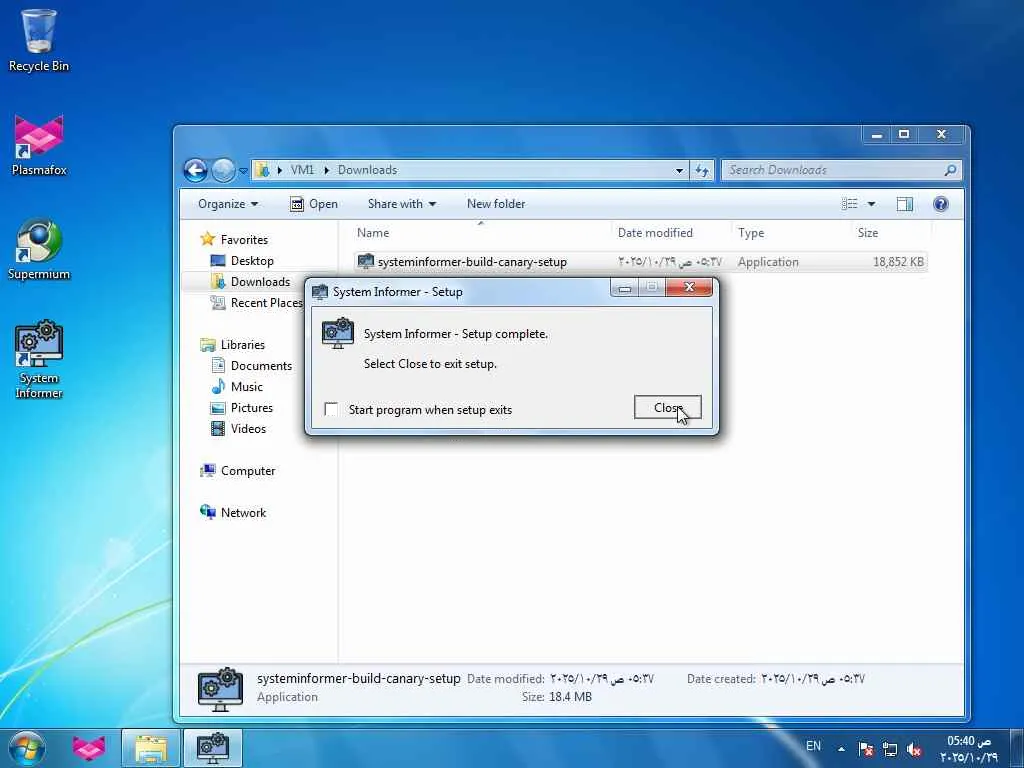Select Favorites in navigation pane
The width and height of the screenshot is (1024, 768).
tap(244, 240)
